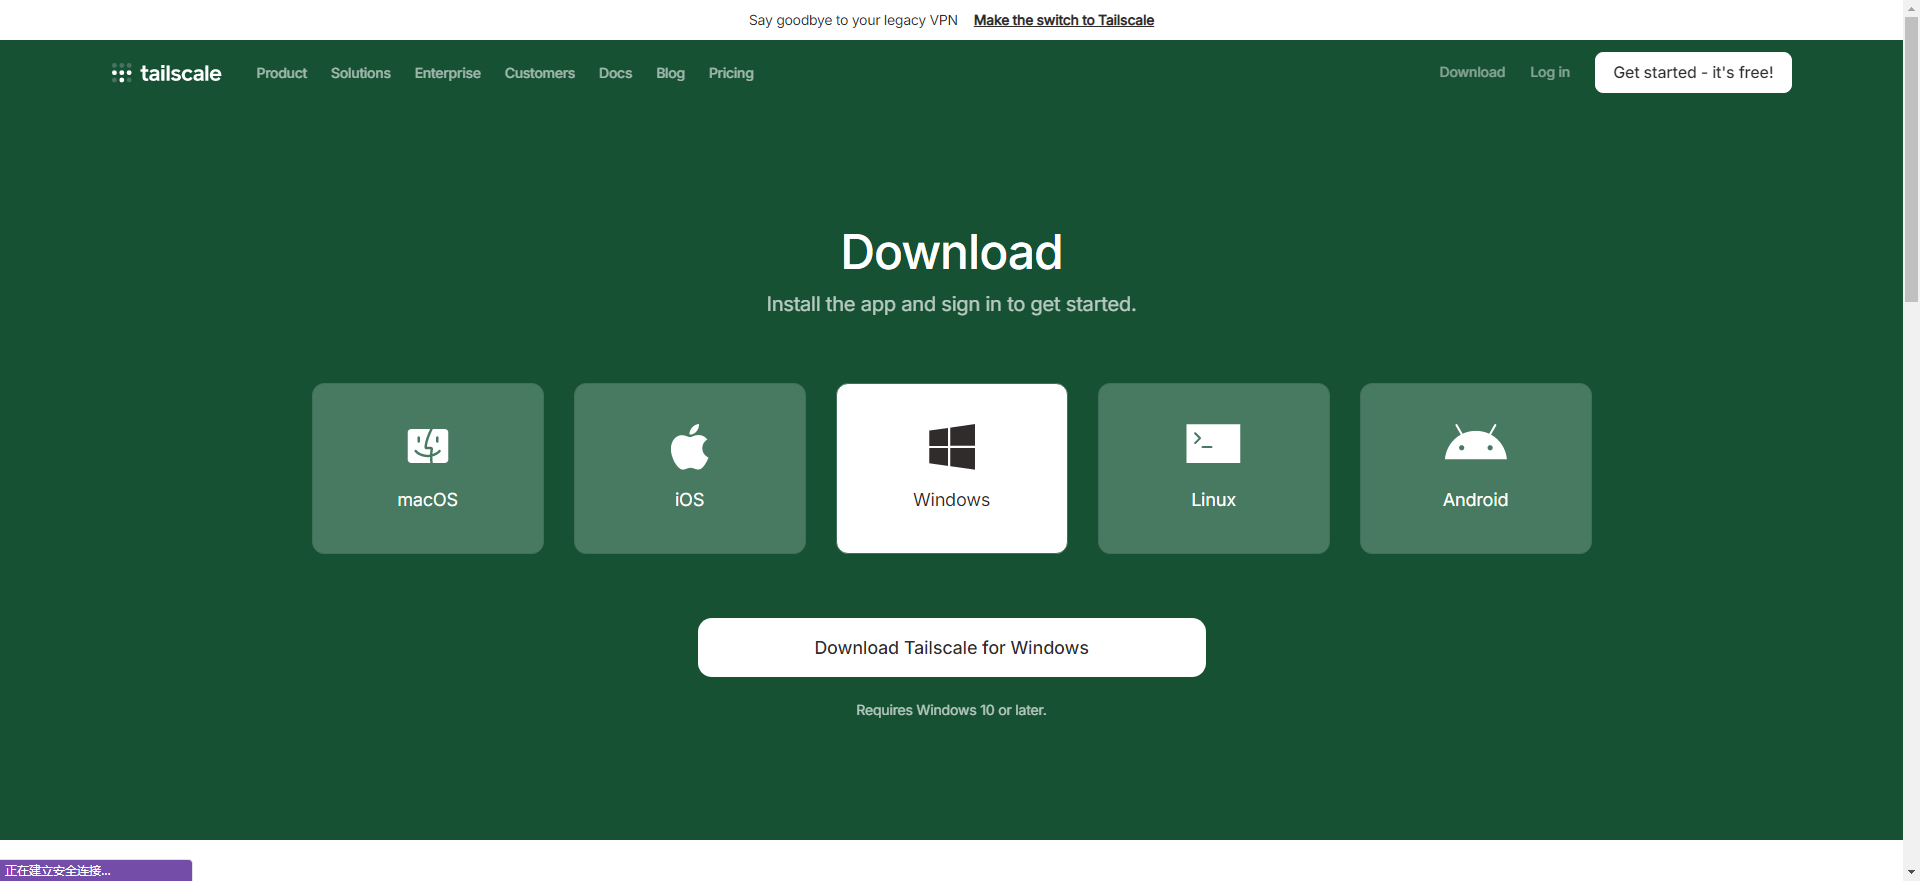Click the purple secure connection status bar
This screenshot has height=881, width=1920.
coord(96,870)
